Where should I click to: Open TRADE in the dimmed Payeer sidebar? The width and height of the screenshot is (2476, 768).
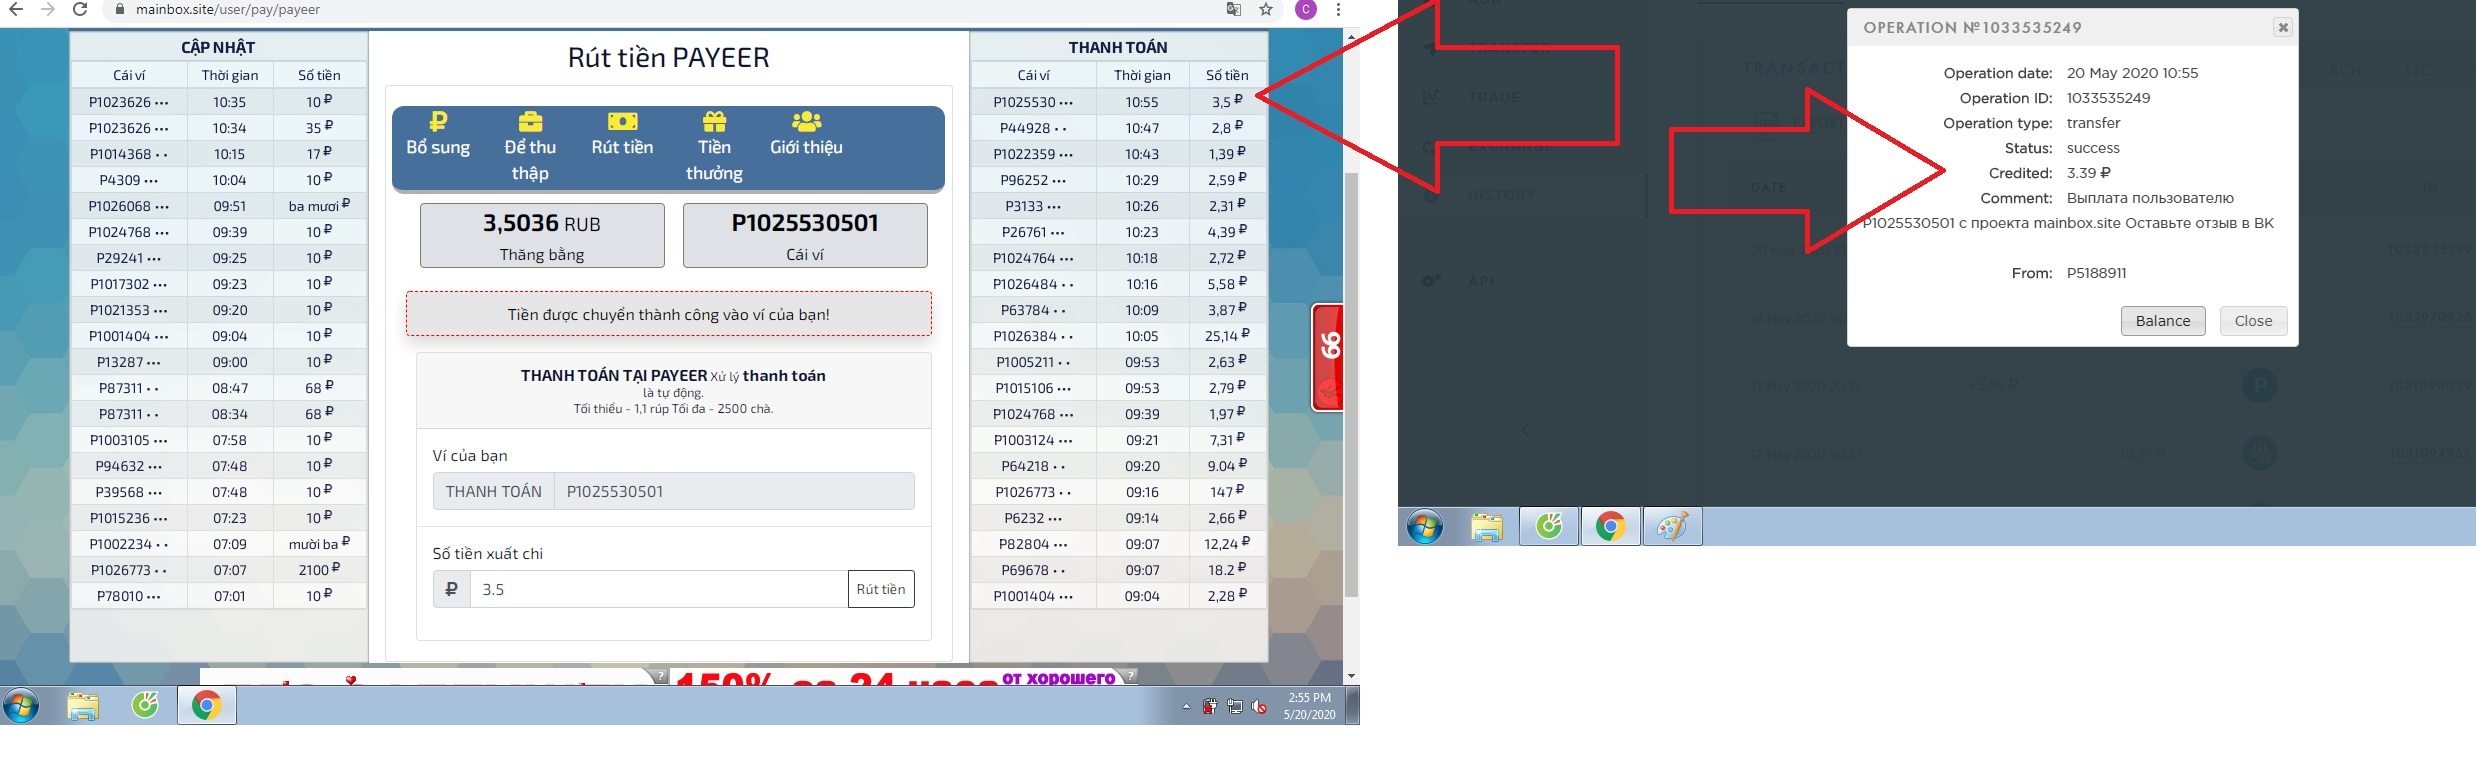point(1494,97)
